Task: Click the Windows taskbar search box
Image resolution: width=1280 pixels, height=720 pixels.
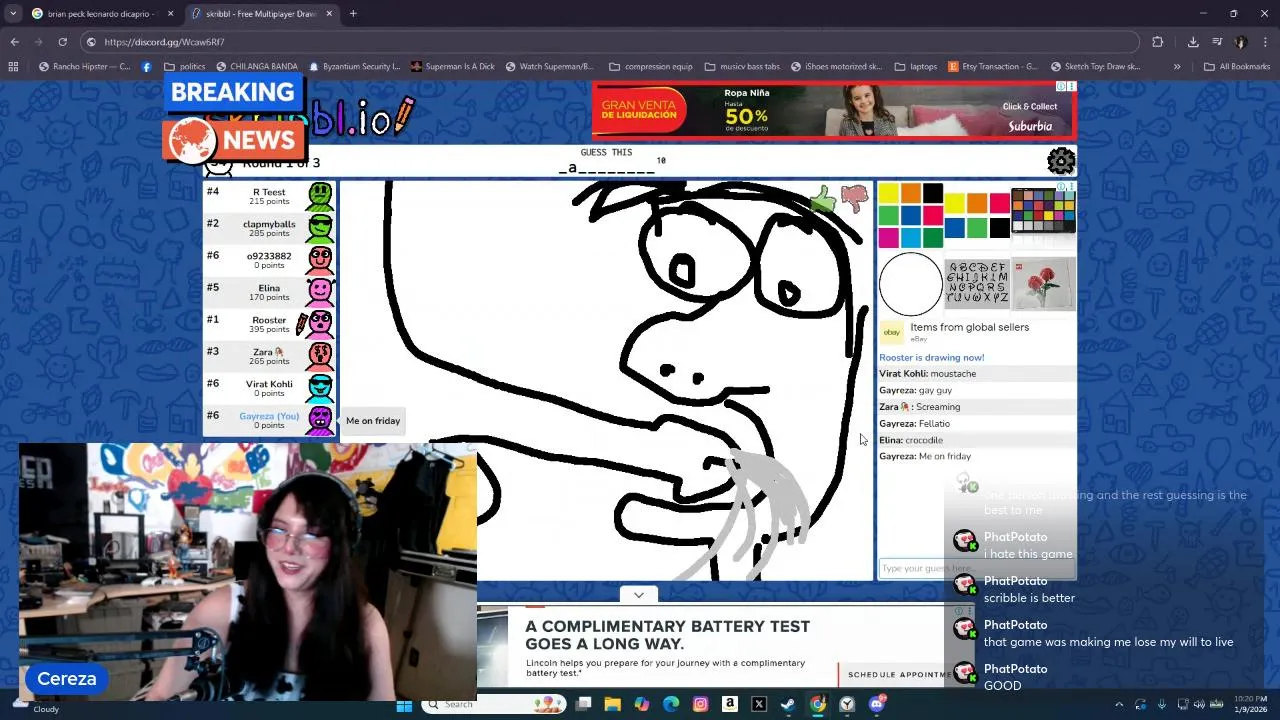Action: (x=492, y=705)
